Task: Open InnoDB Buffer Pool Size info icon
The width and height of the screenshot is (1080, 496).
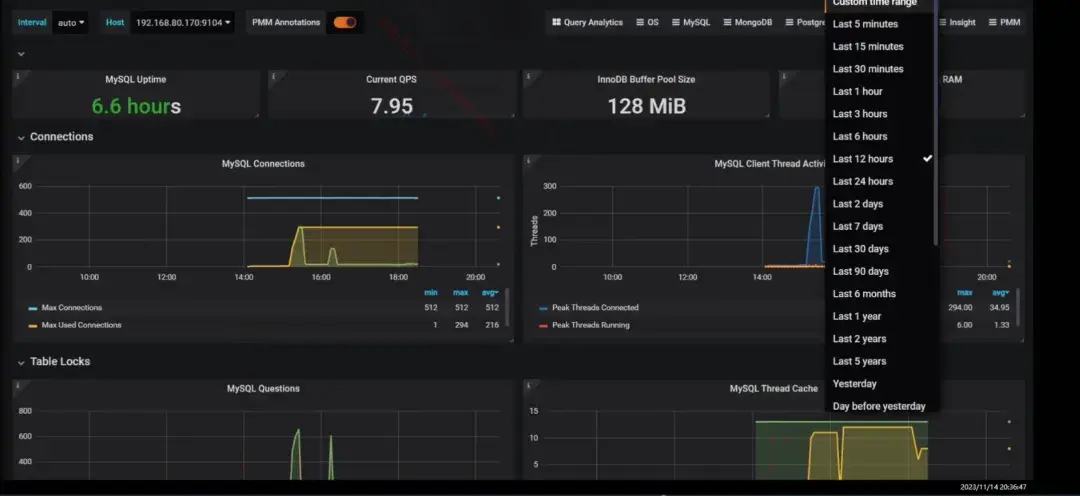Action: click(528, 76)
